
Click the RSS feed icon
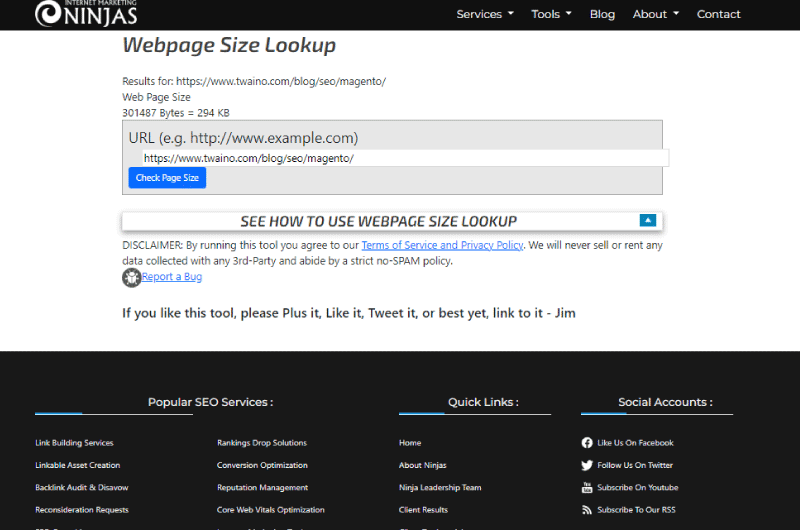click(x=587, y=510)
